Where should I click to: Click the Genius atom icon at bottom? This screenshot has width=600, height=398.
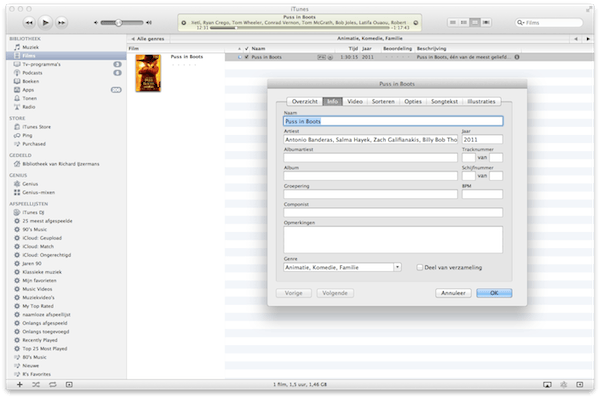coord(564,385)
